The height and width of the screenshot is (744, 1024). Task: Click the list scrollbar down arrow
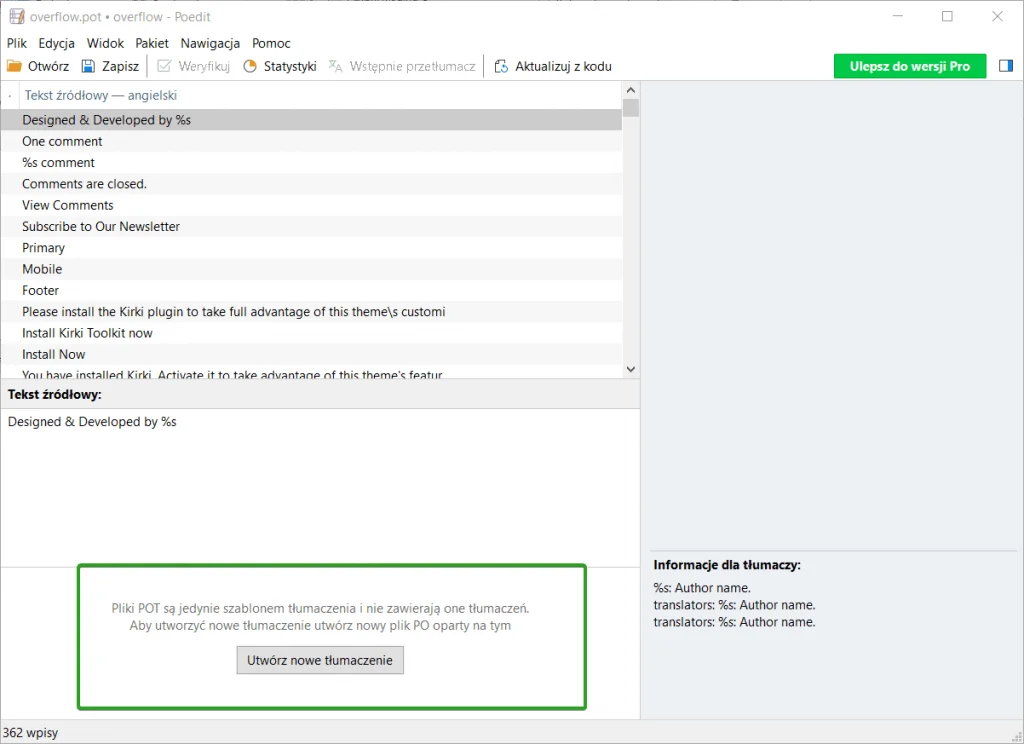point(631,369)
